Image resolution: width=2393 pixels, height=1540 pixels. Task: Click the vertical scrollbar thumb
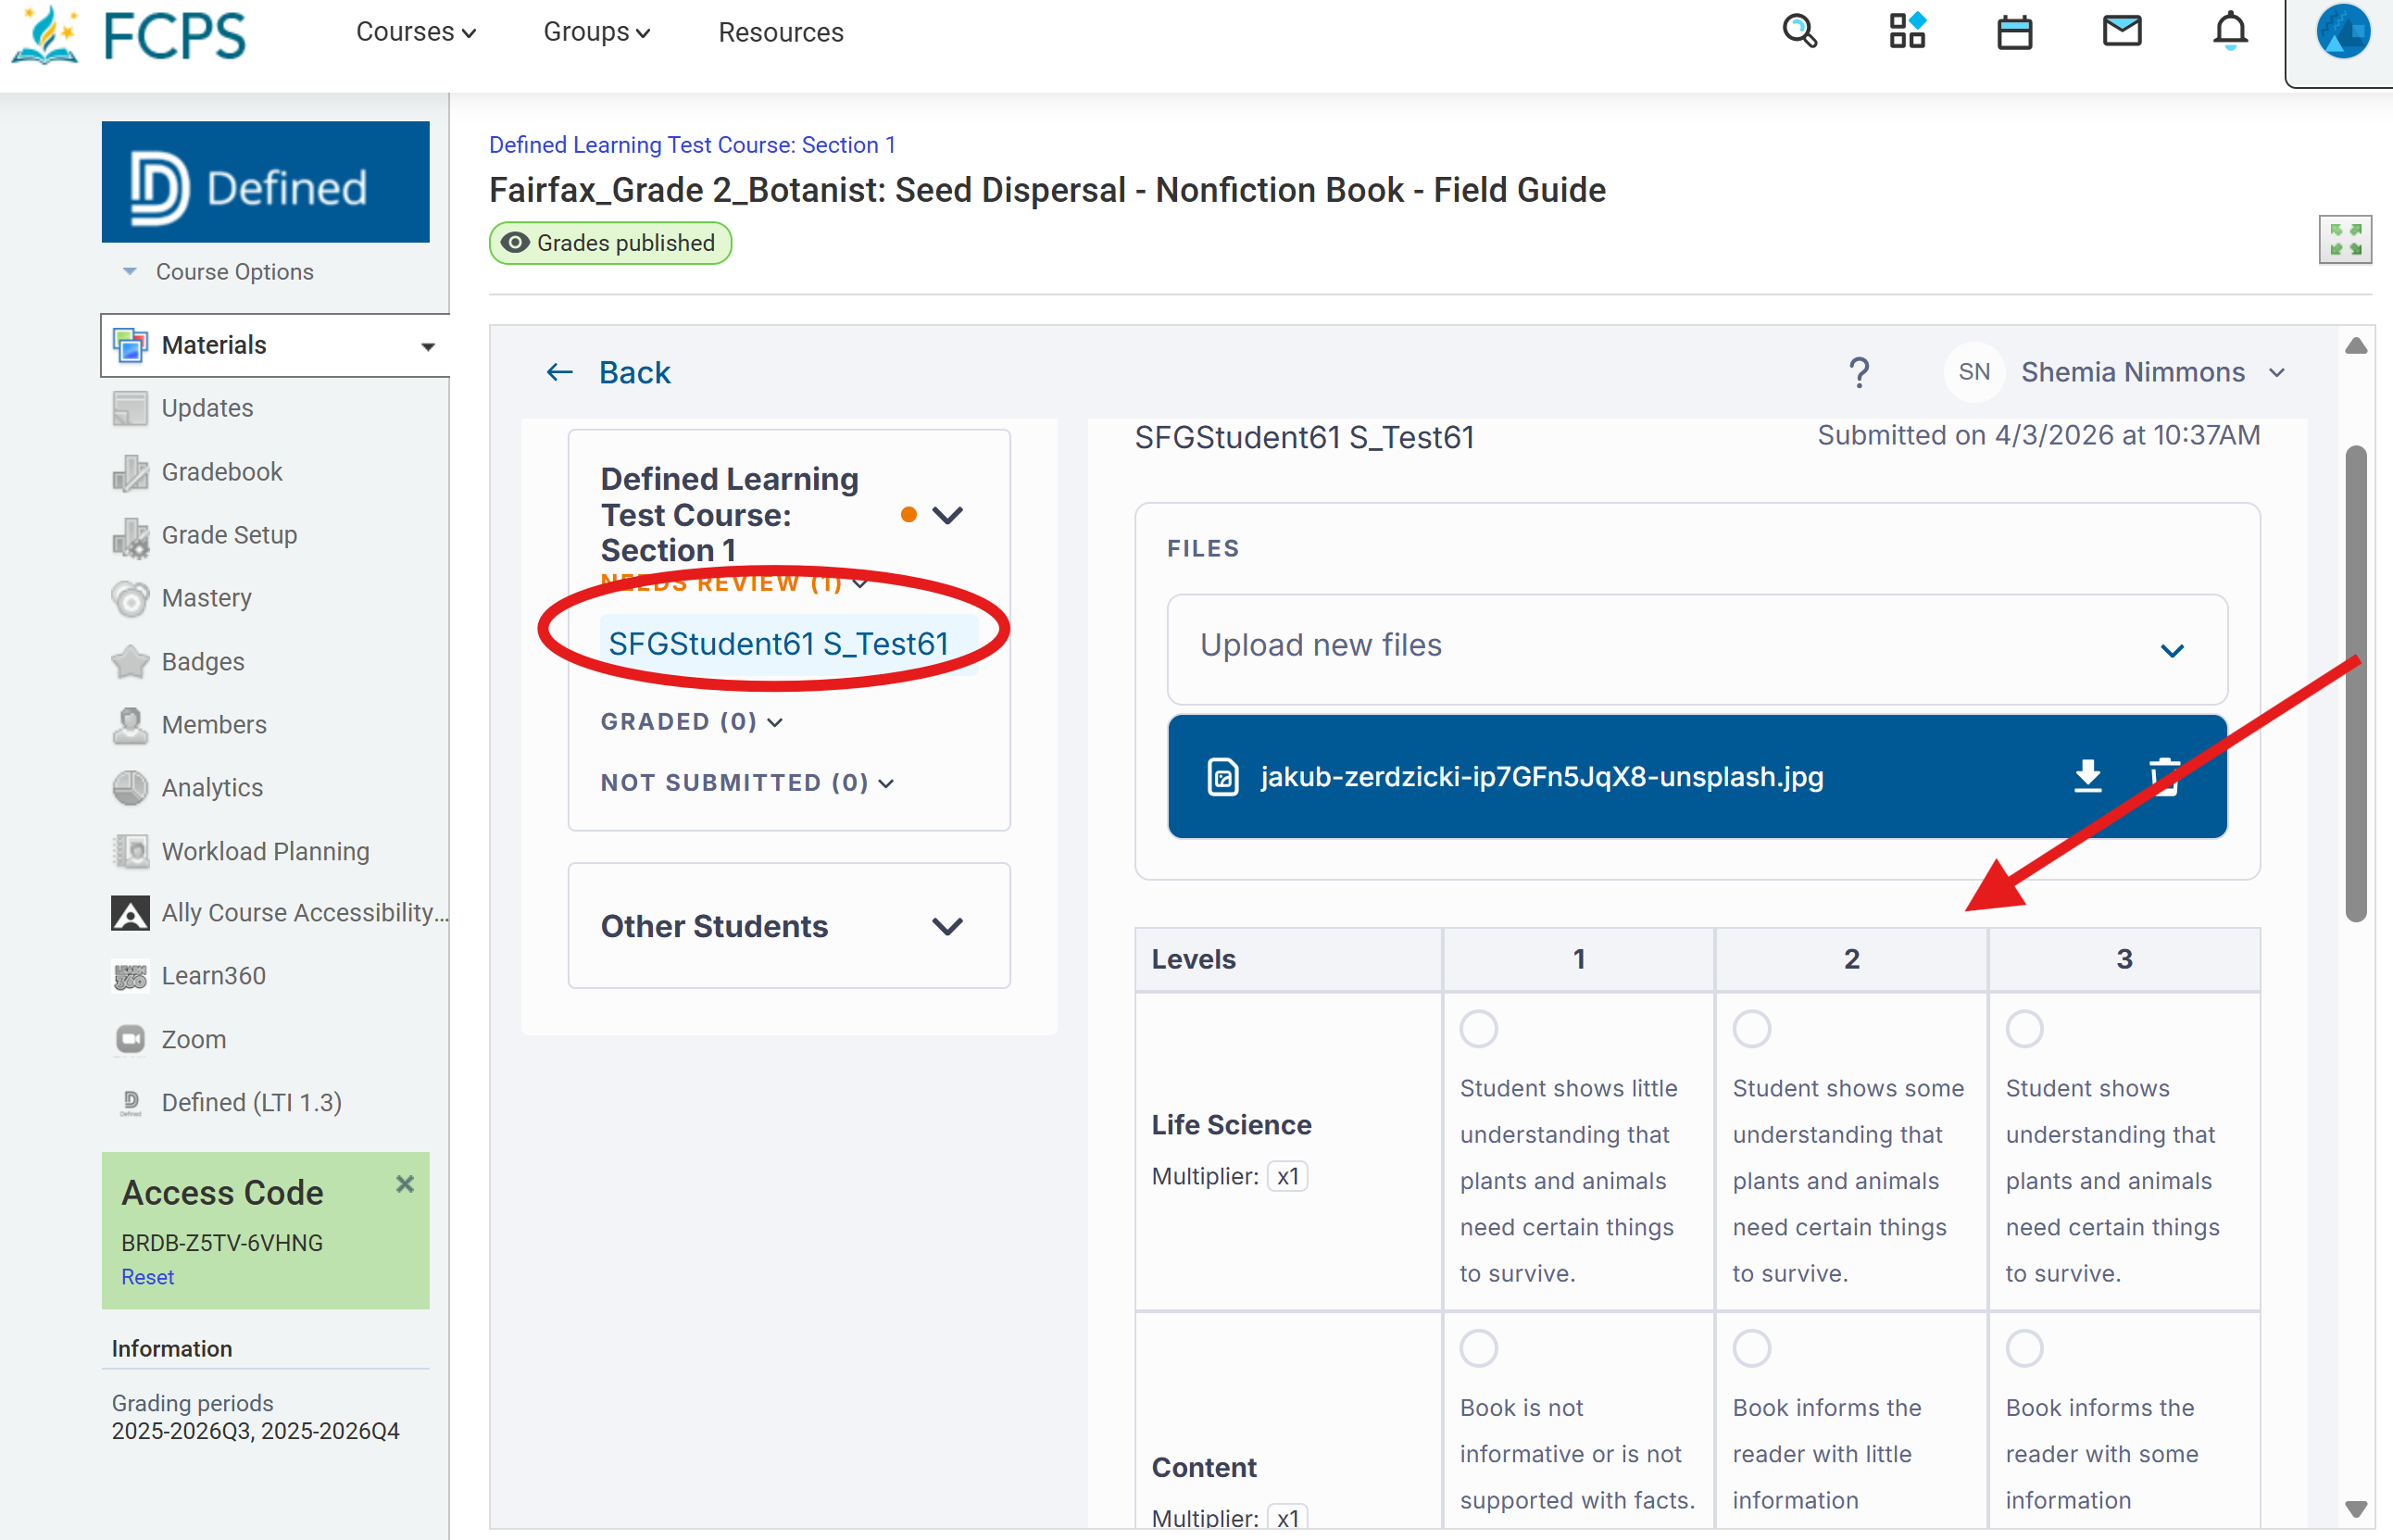[x=2356, y=683]
